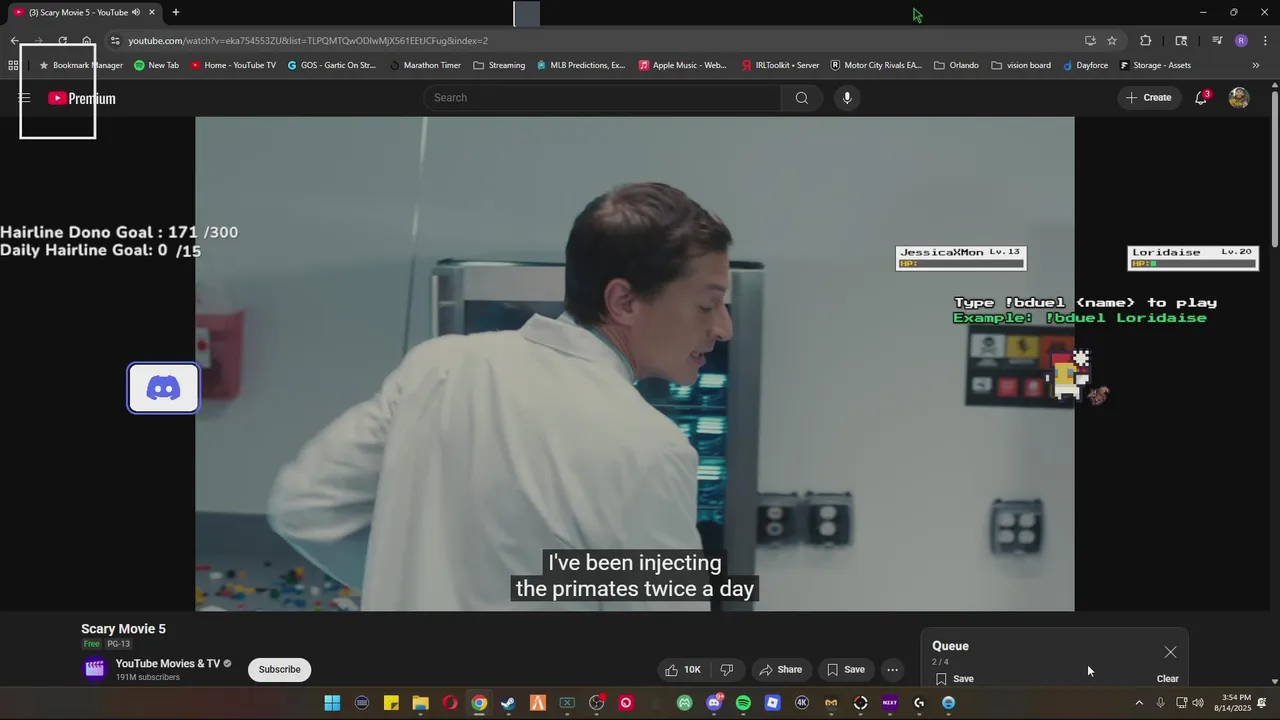Open Steam from the taskbar

coord(508,703)
